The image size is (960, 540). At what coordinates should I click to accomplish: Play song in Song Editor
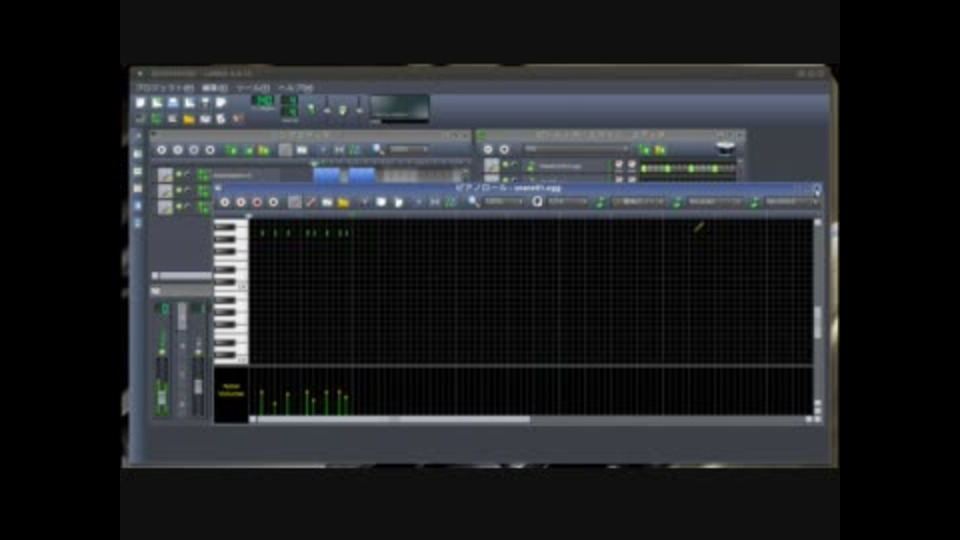pos(162,150)
